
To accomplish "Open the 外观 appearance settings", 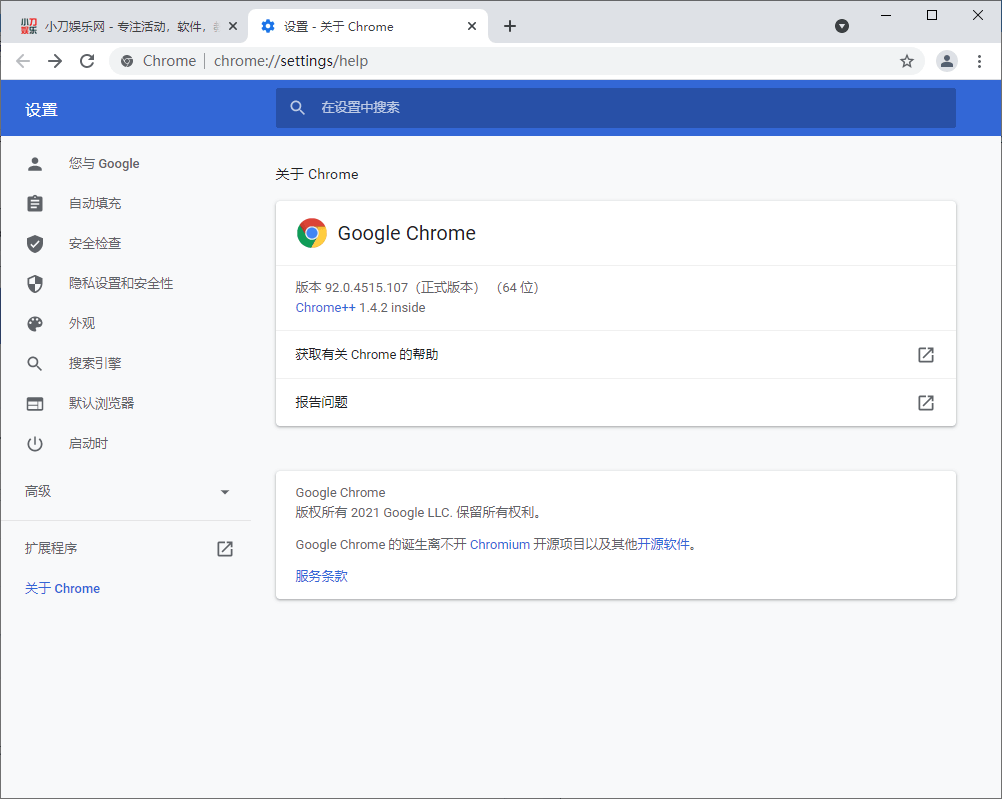I will tap(82, 324).
